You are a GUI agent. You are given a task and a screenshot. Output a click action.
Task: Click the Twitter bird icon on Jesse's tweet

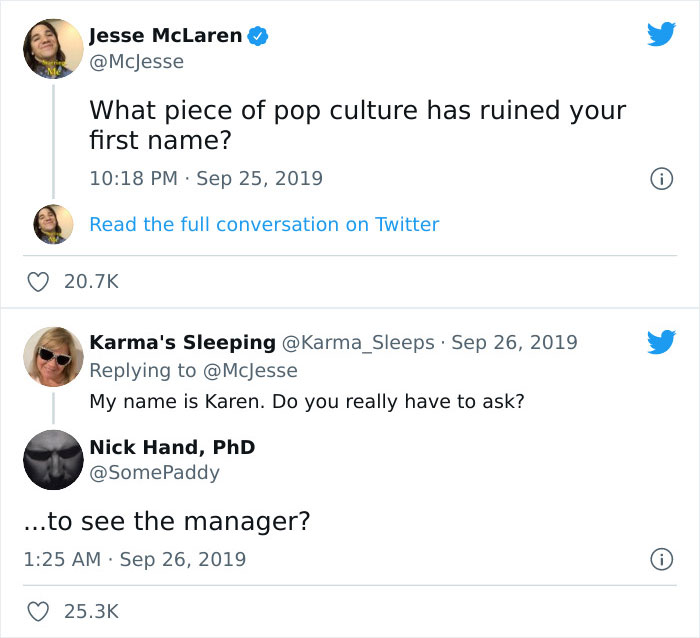pos(661,35)
